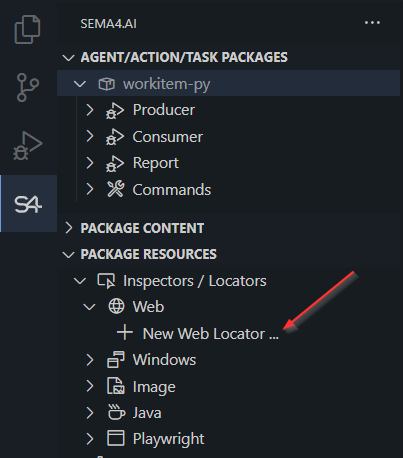Viewport: 403px width, 458px height.
Task: Open the SEMA4.AI panel more actions menu
Action: (x=372, y=23)
